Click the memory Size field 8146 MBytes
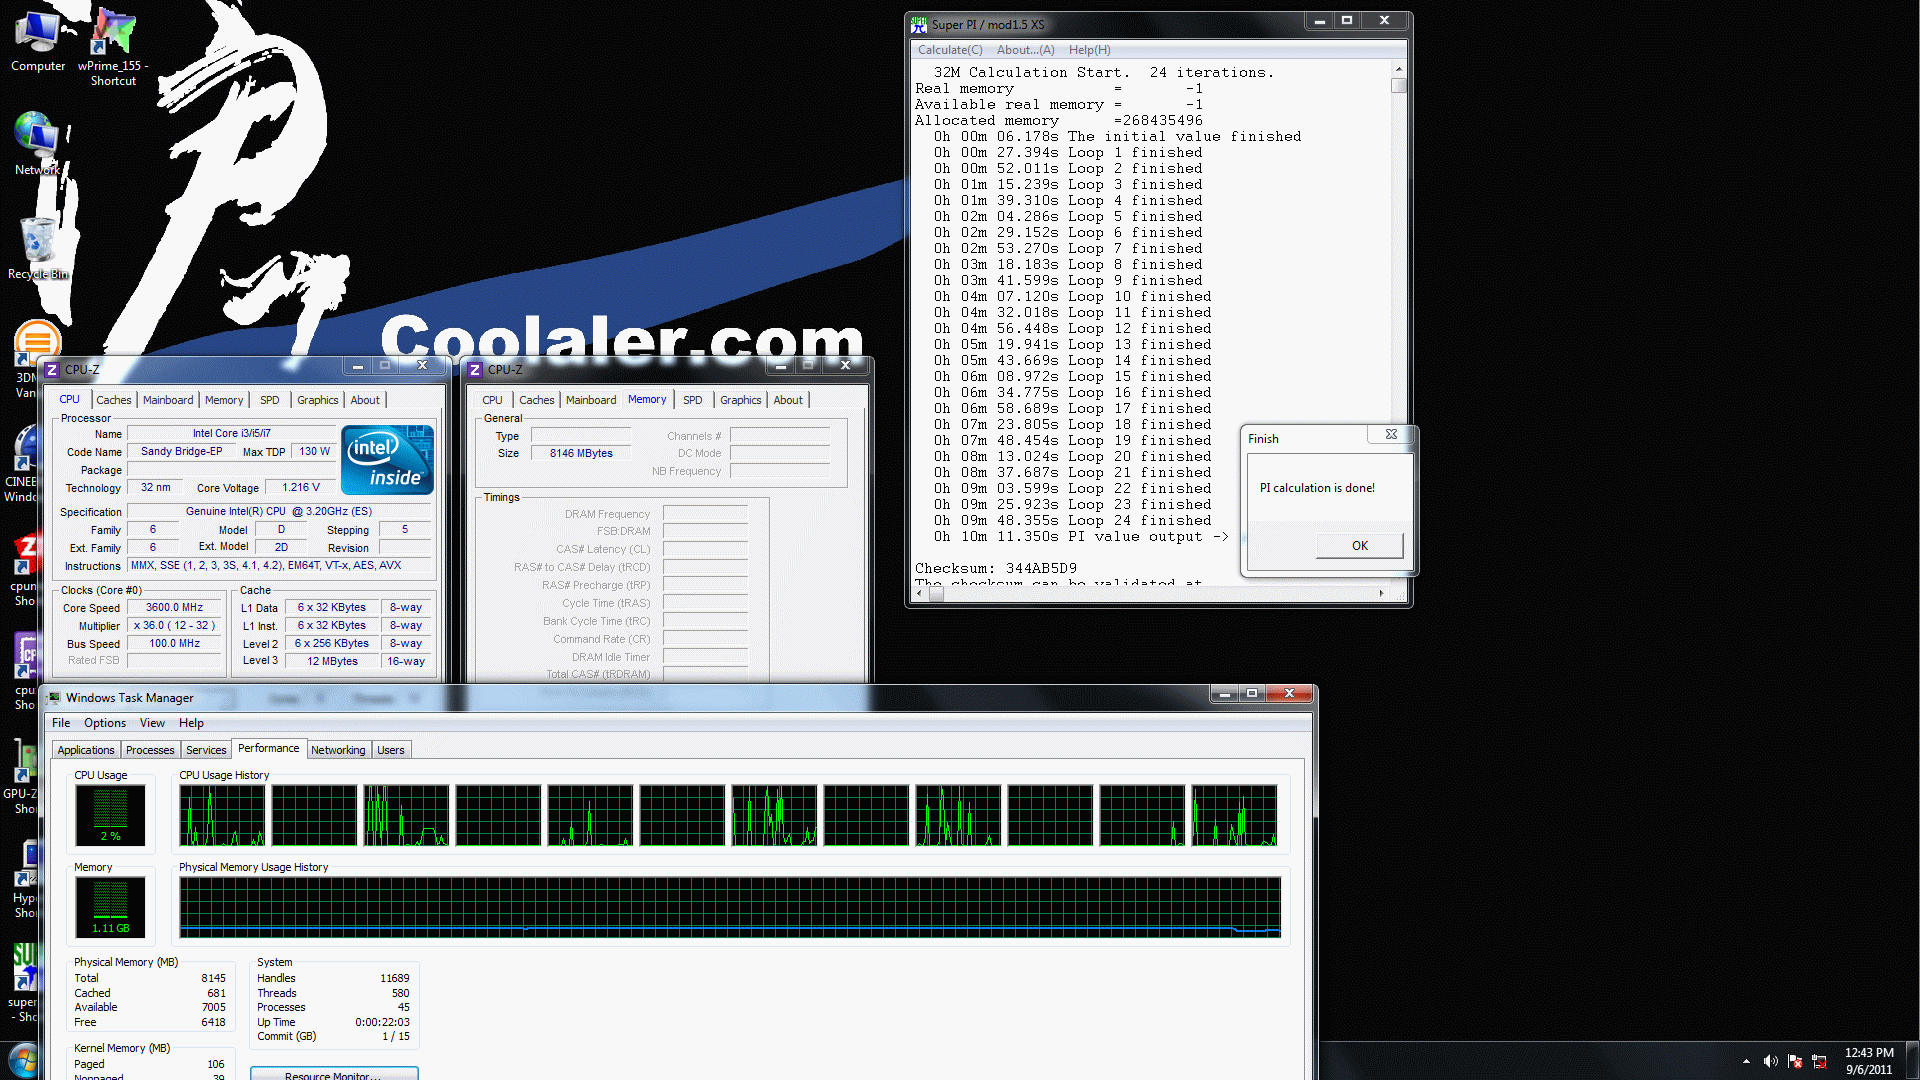This screenshot has height=1080, width=1920. pyautogui.click(x=581, y=453)
